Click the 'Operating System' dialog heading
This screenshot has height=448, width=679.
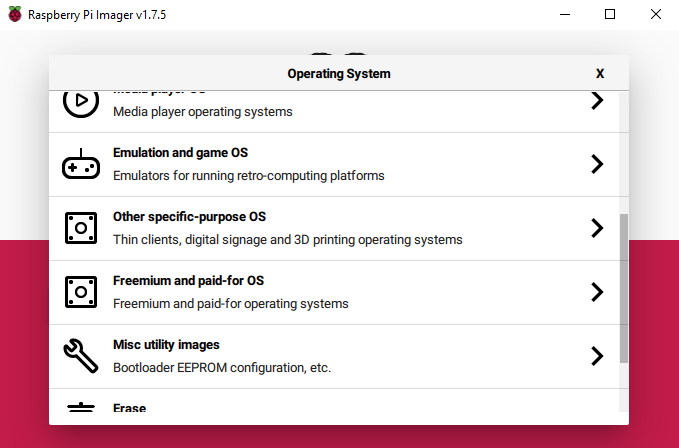(339, 74)
